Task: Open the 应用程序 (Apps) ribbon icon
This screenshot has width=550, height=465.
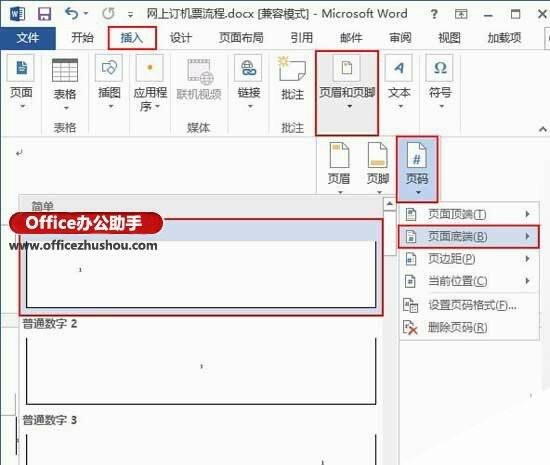Action: point(150,68)
